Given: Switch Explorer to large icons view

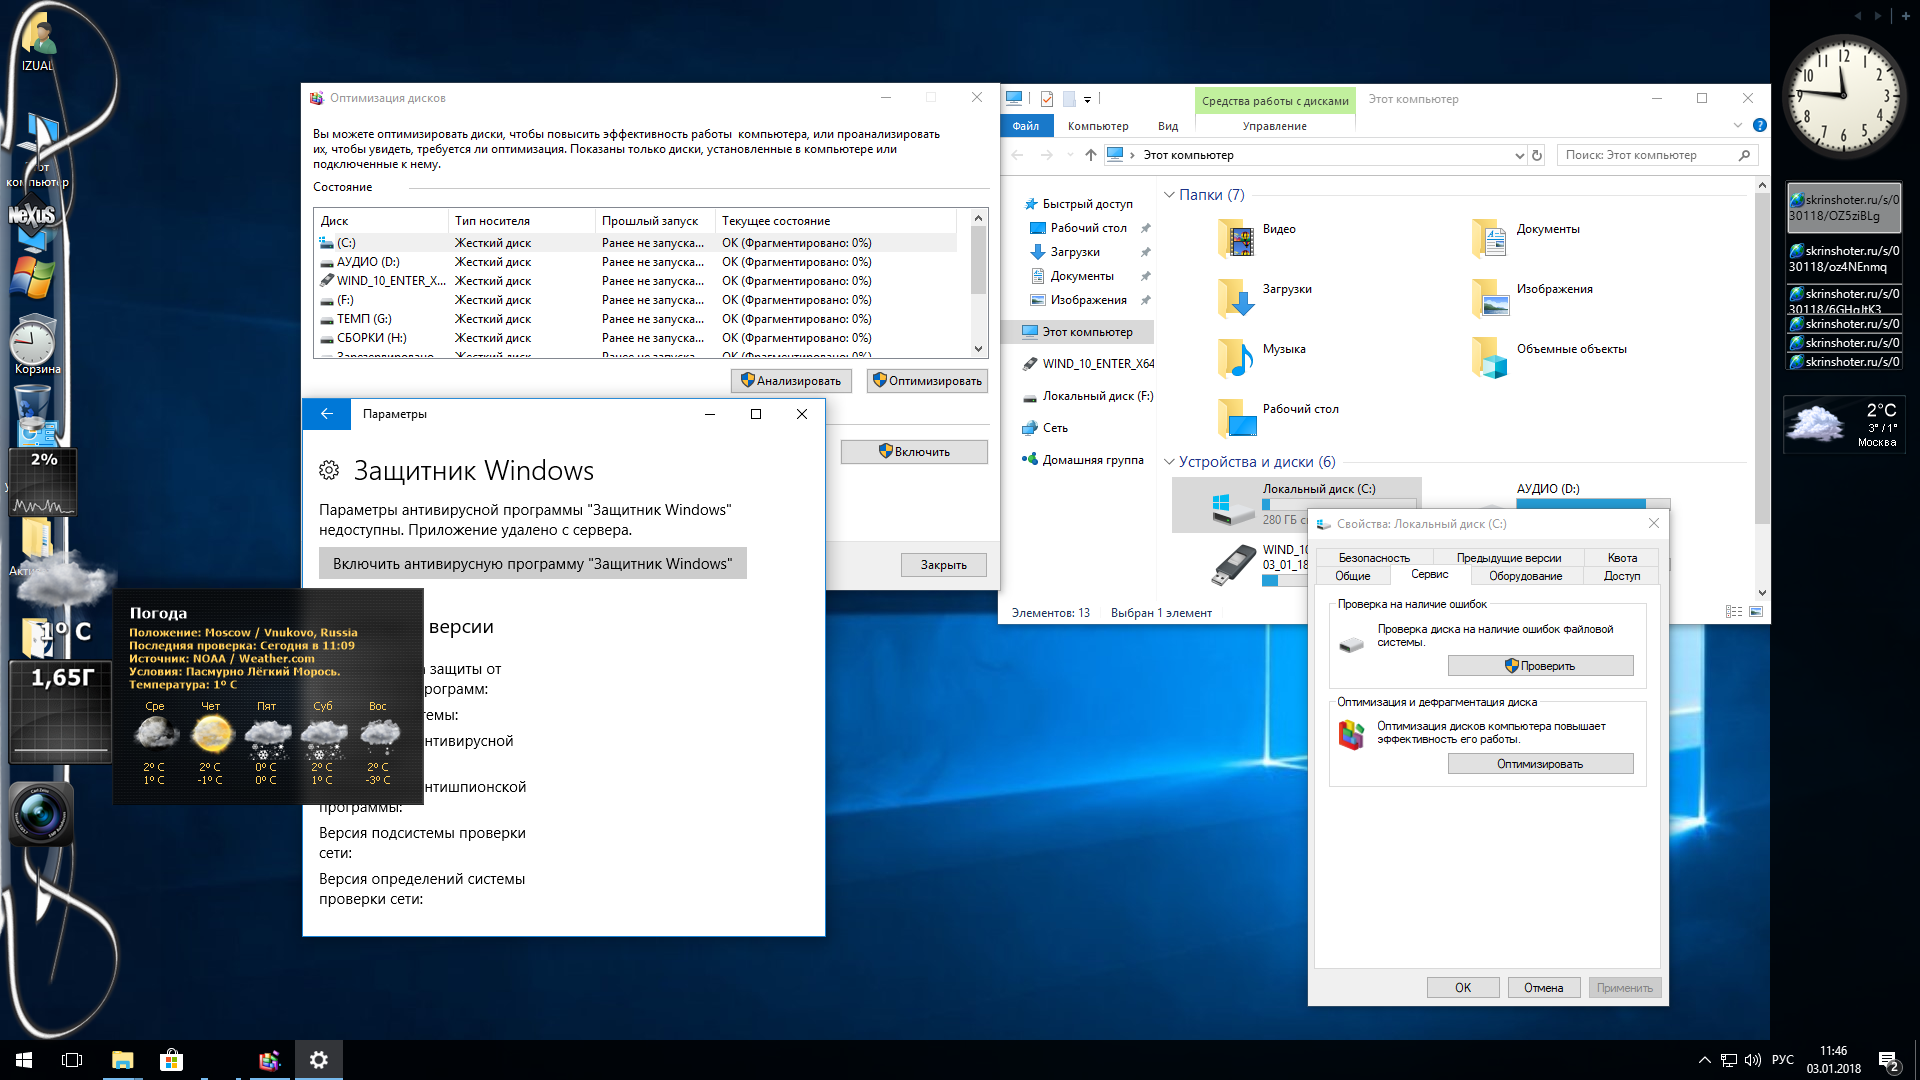Looking at the screenshot, I should (1756, 612).
